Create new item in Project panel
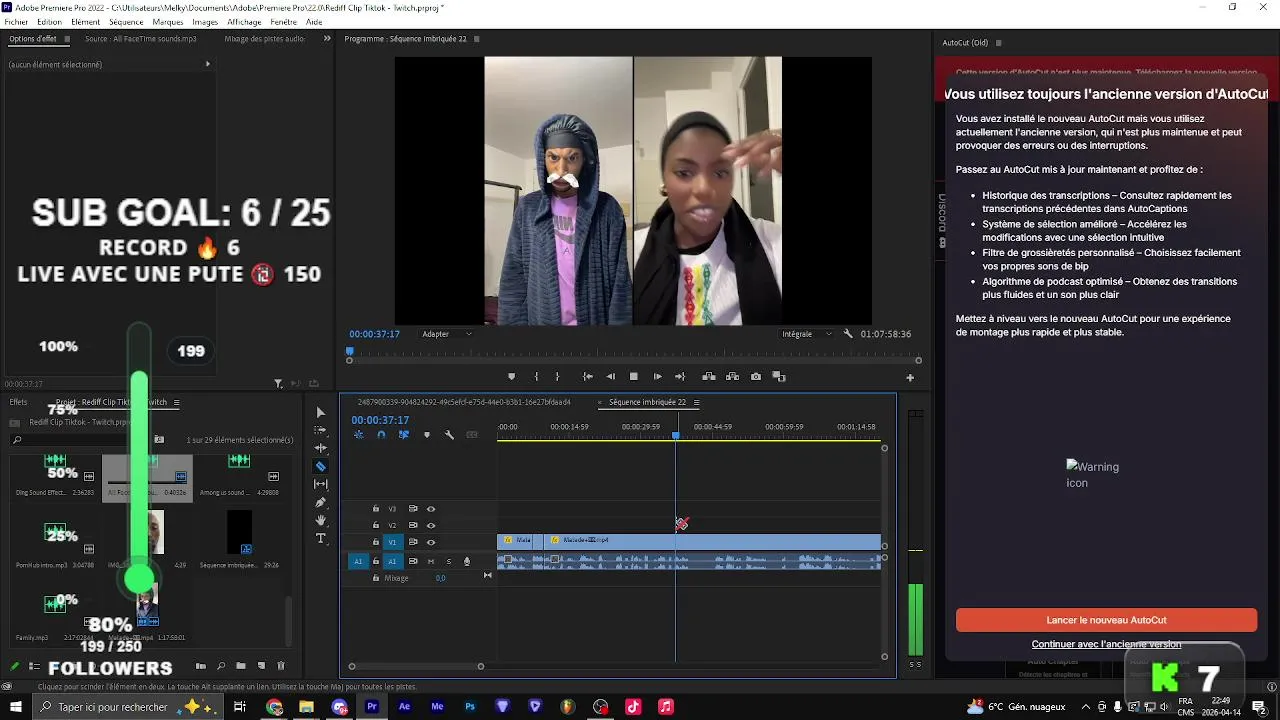 (261, 666)
